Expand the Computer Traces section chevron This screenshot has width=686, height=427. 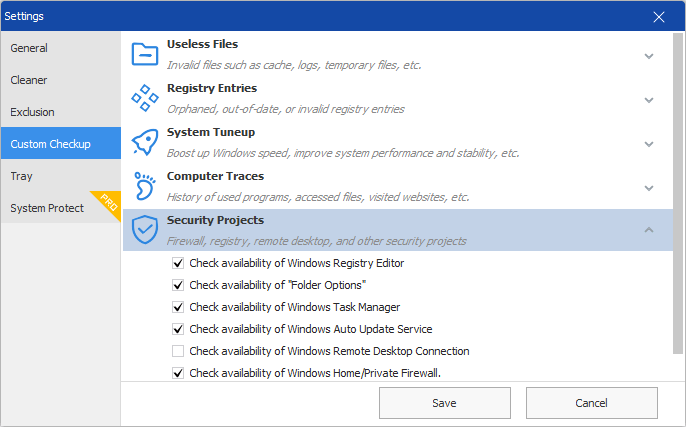click(649, 188)
